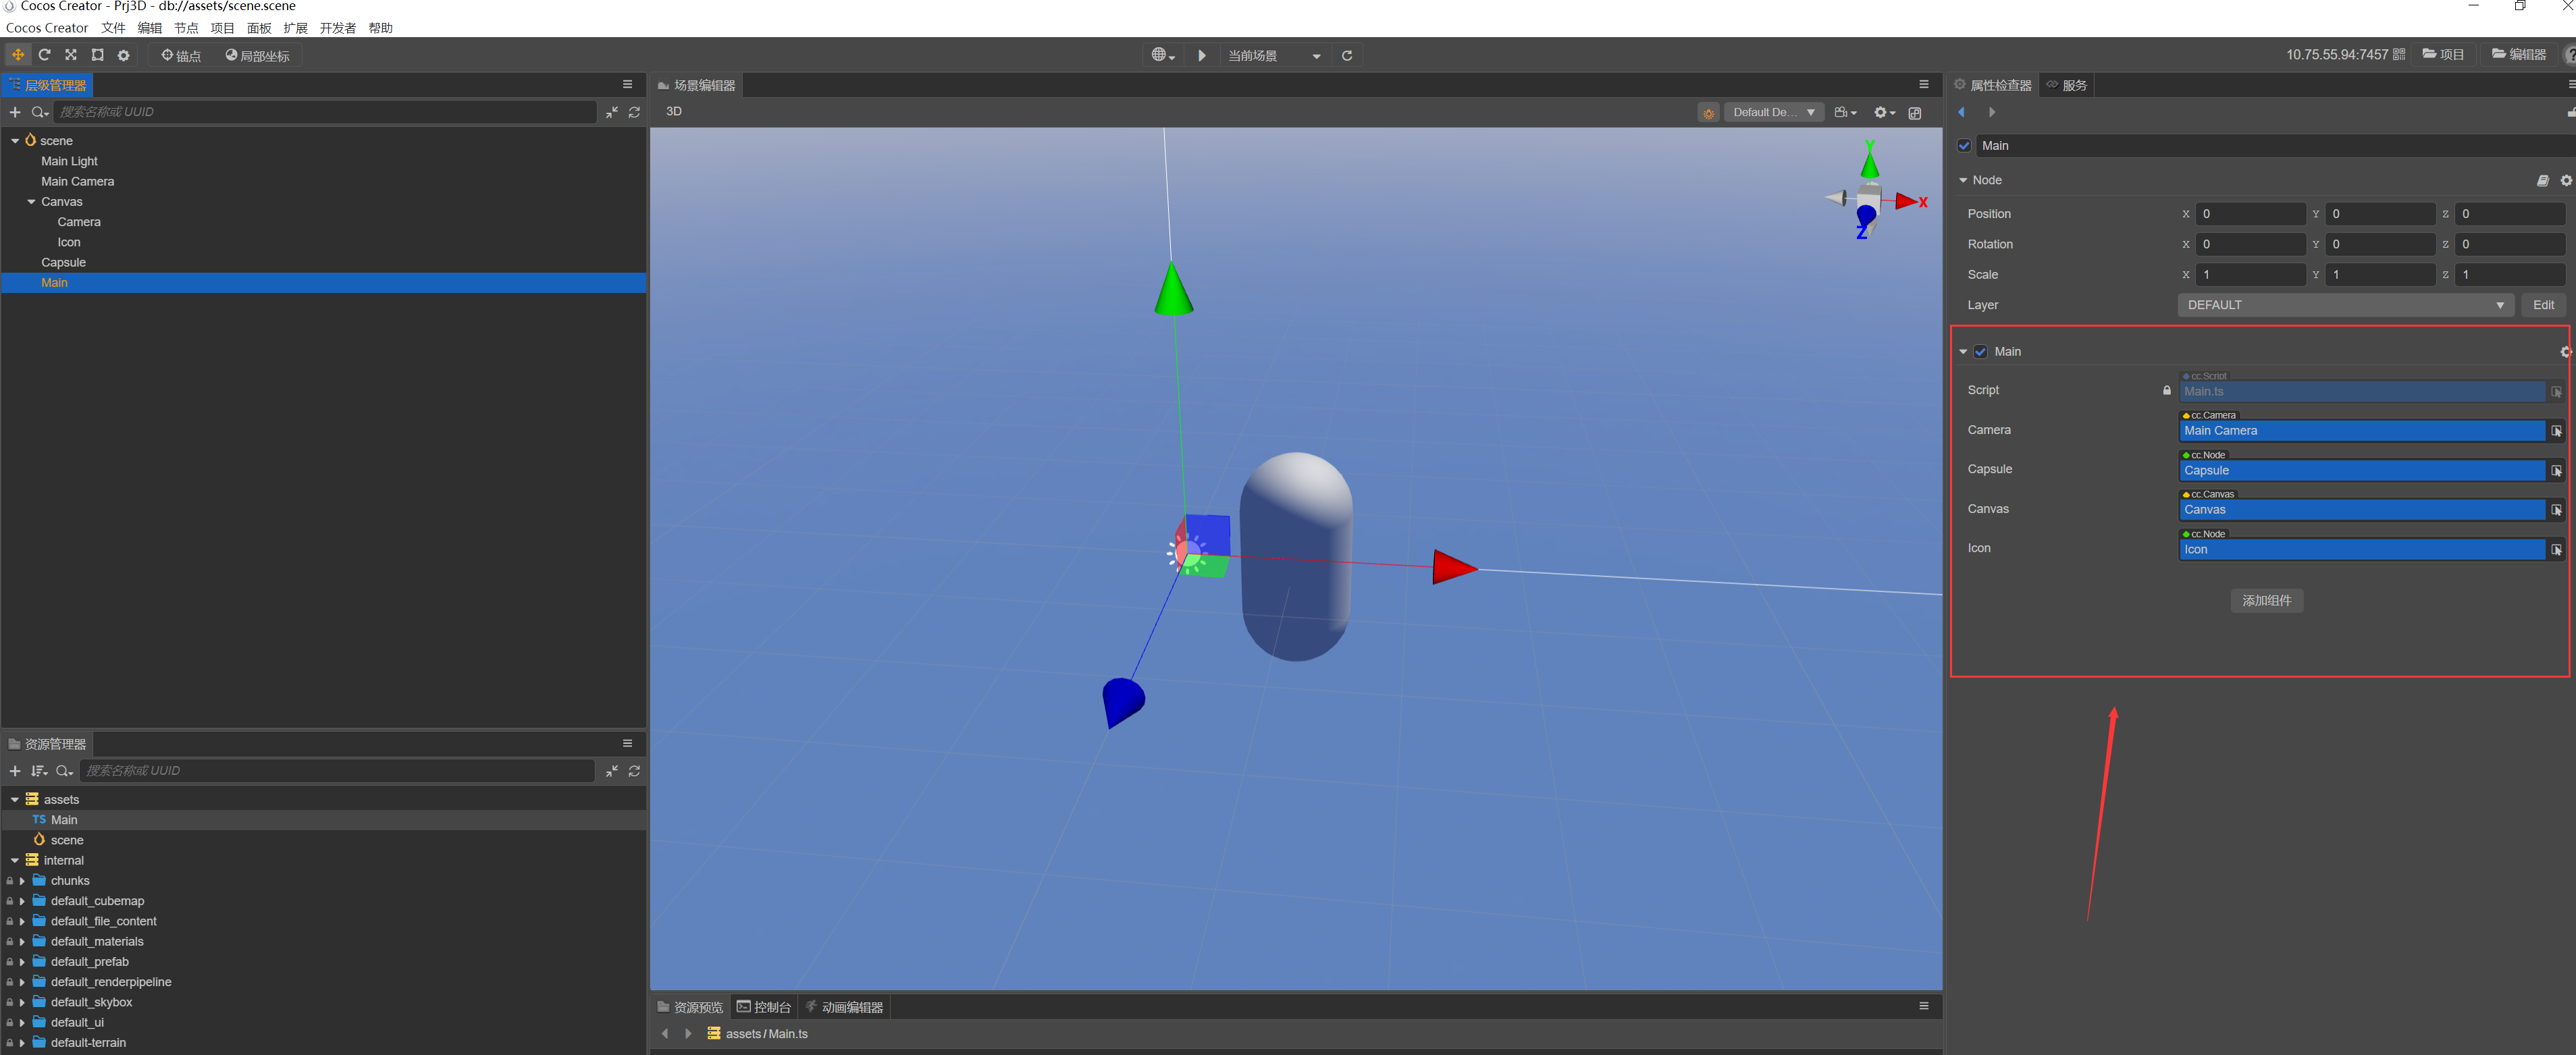The width and height of the screenshot is (2576, 1055).
Task: Open the 扩展 menu
Action: click(295, 28)
